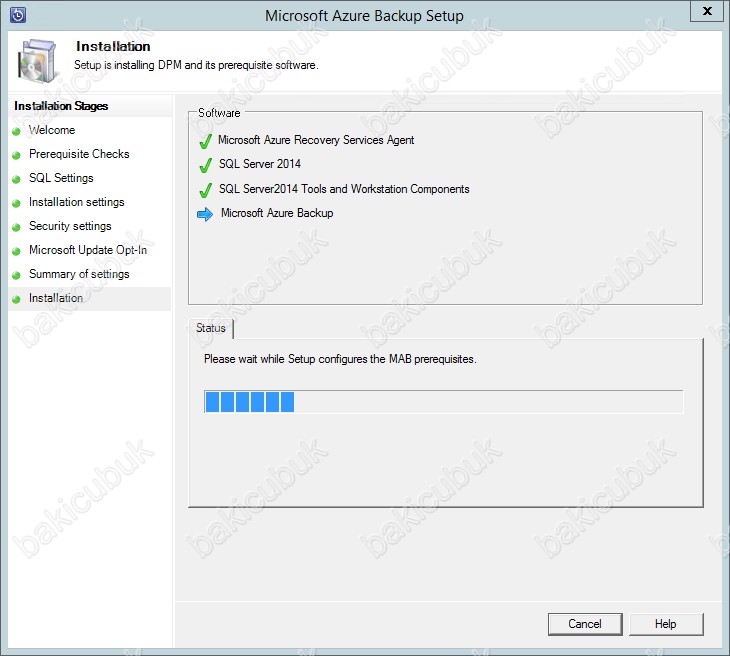This screenshot has width=730, height=656.
Task: Click green dot next to Security settings
Action: (x=16, y=227)
